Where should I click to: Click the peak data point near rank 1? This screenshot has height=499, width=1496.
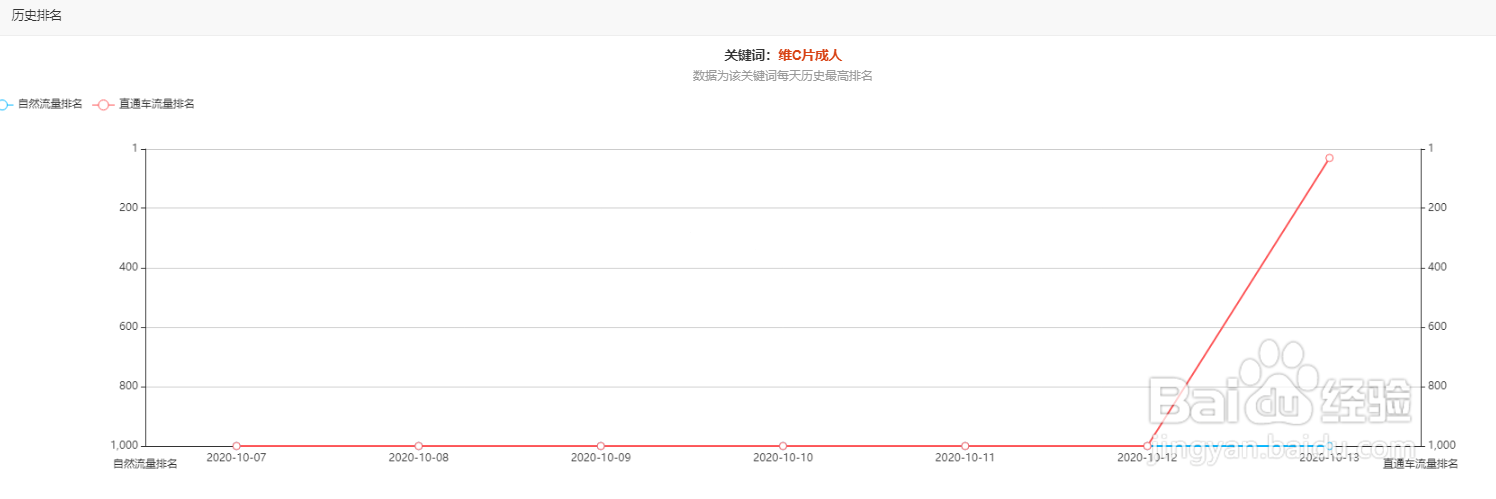1329,158
